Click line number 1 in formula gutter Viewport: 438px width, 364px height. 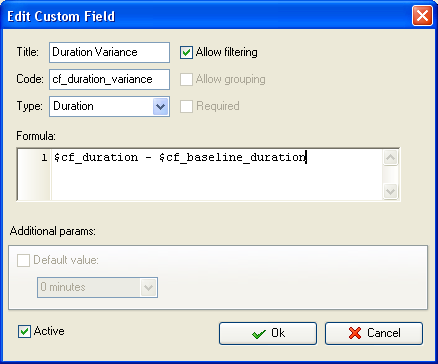(44, 158)
